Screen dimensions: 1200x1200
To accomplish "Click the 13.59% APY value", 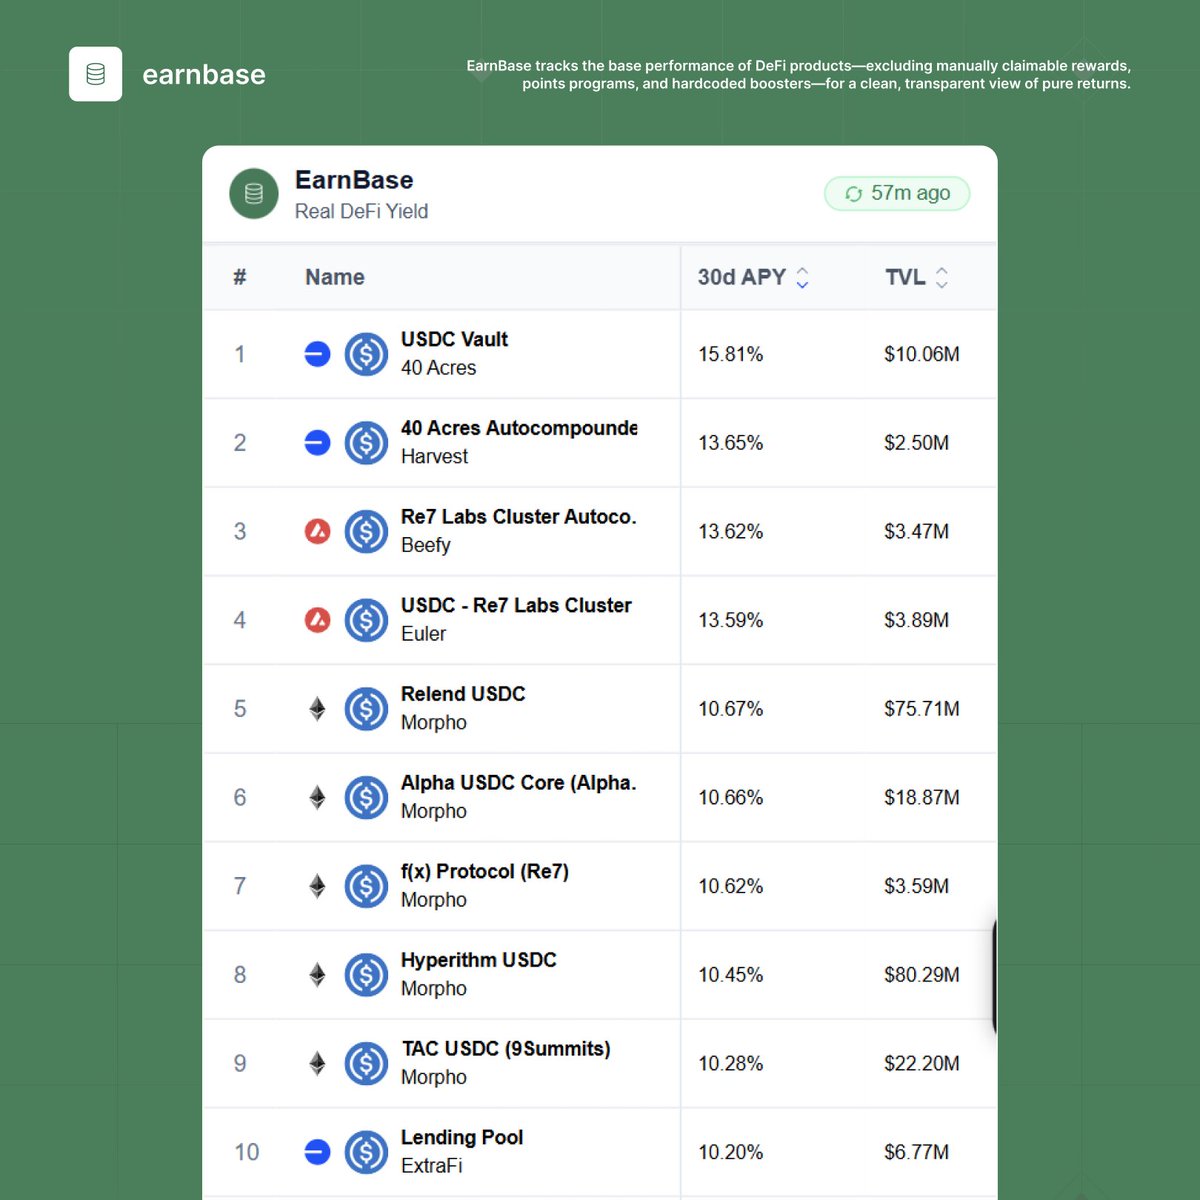I will tap(731, 620).
